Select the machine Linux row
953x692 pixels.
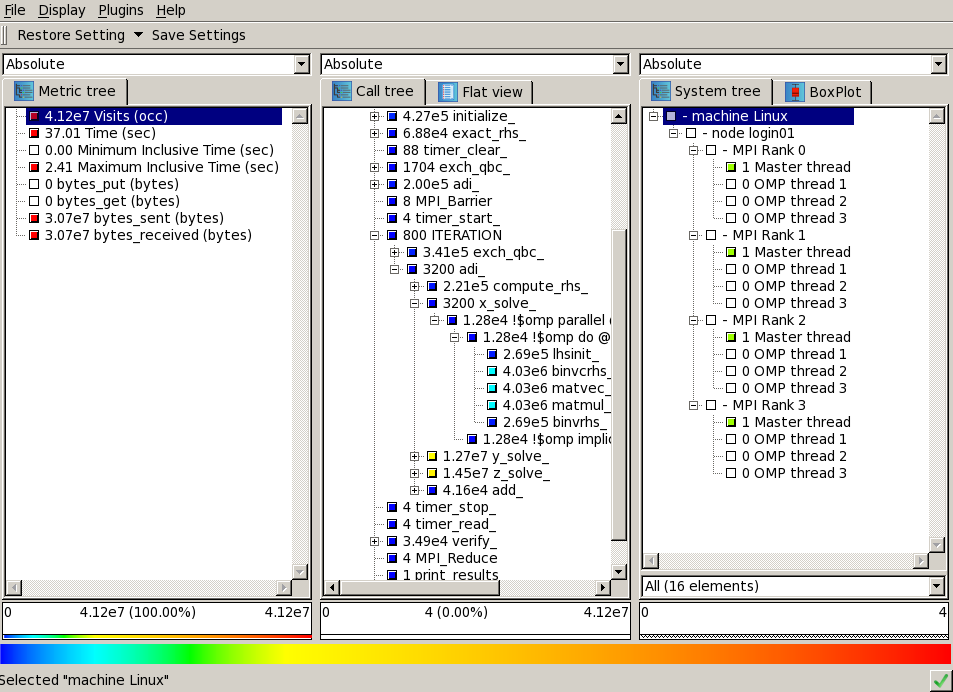point(759,116)
